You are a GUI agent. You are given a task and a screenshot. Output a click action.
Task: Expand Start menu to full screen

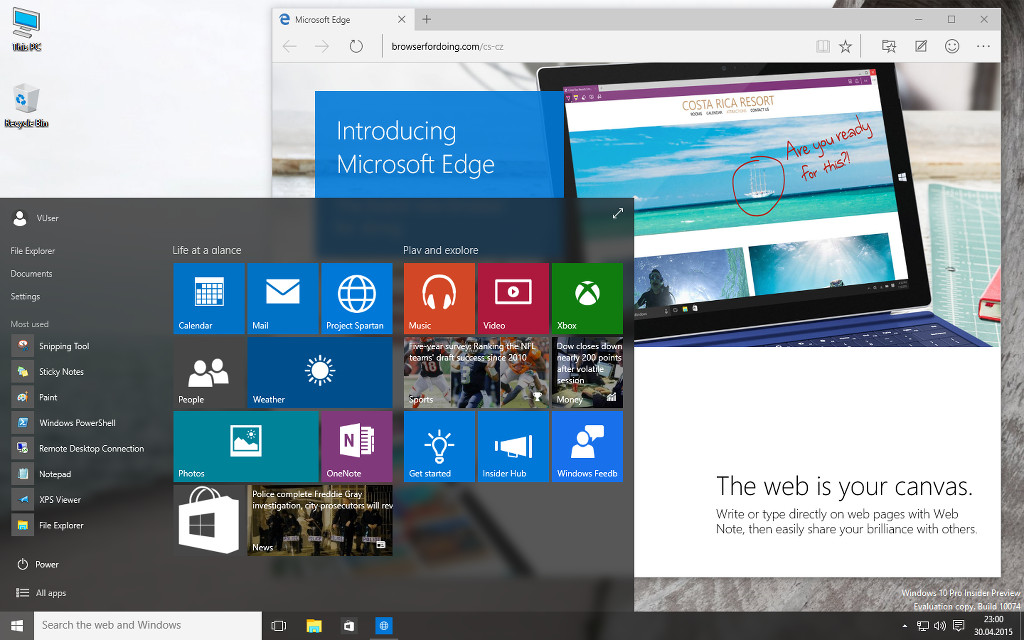pyautogui.click(x=618, y=214)
